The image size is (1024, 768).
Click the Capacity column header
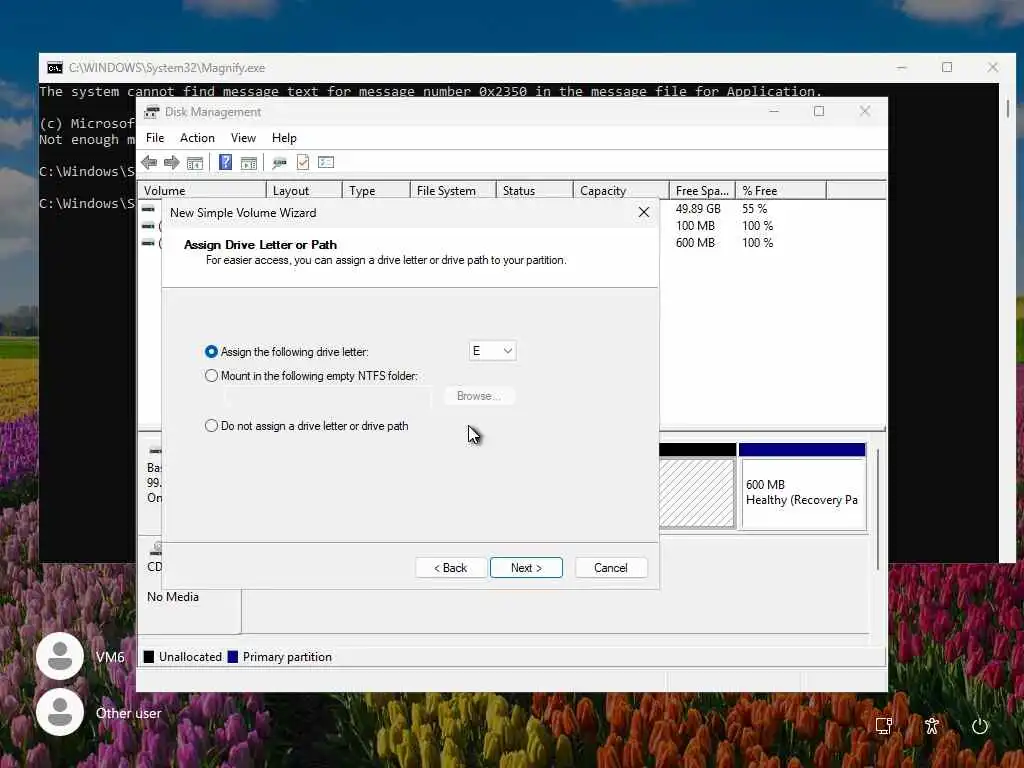click(621, 191)
